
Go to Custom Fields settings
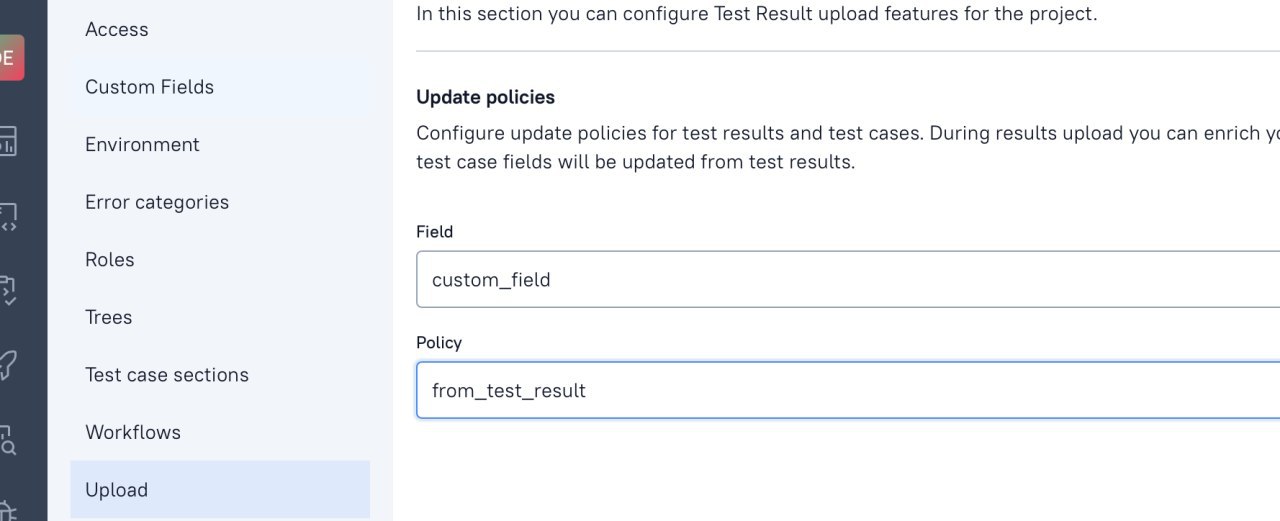(150, 87)
